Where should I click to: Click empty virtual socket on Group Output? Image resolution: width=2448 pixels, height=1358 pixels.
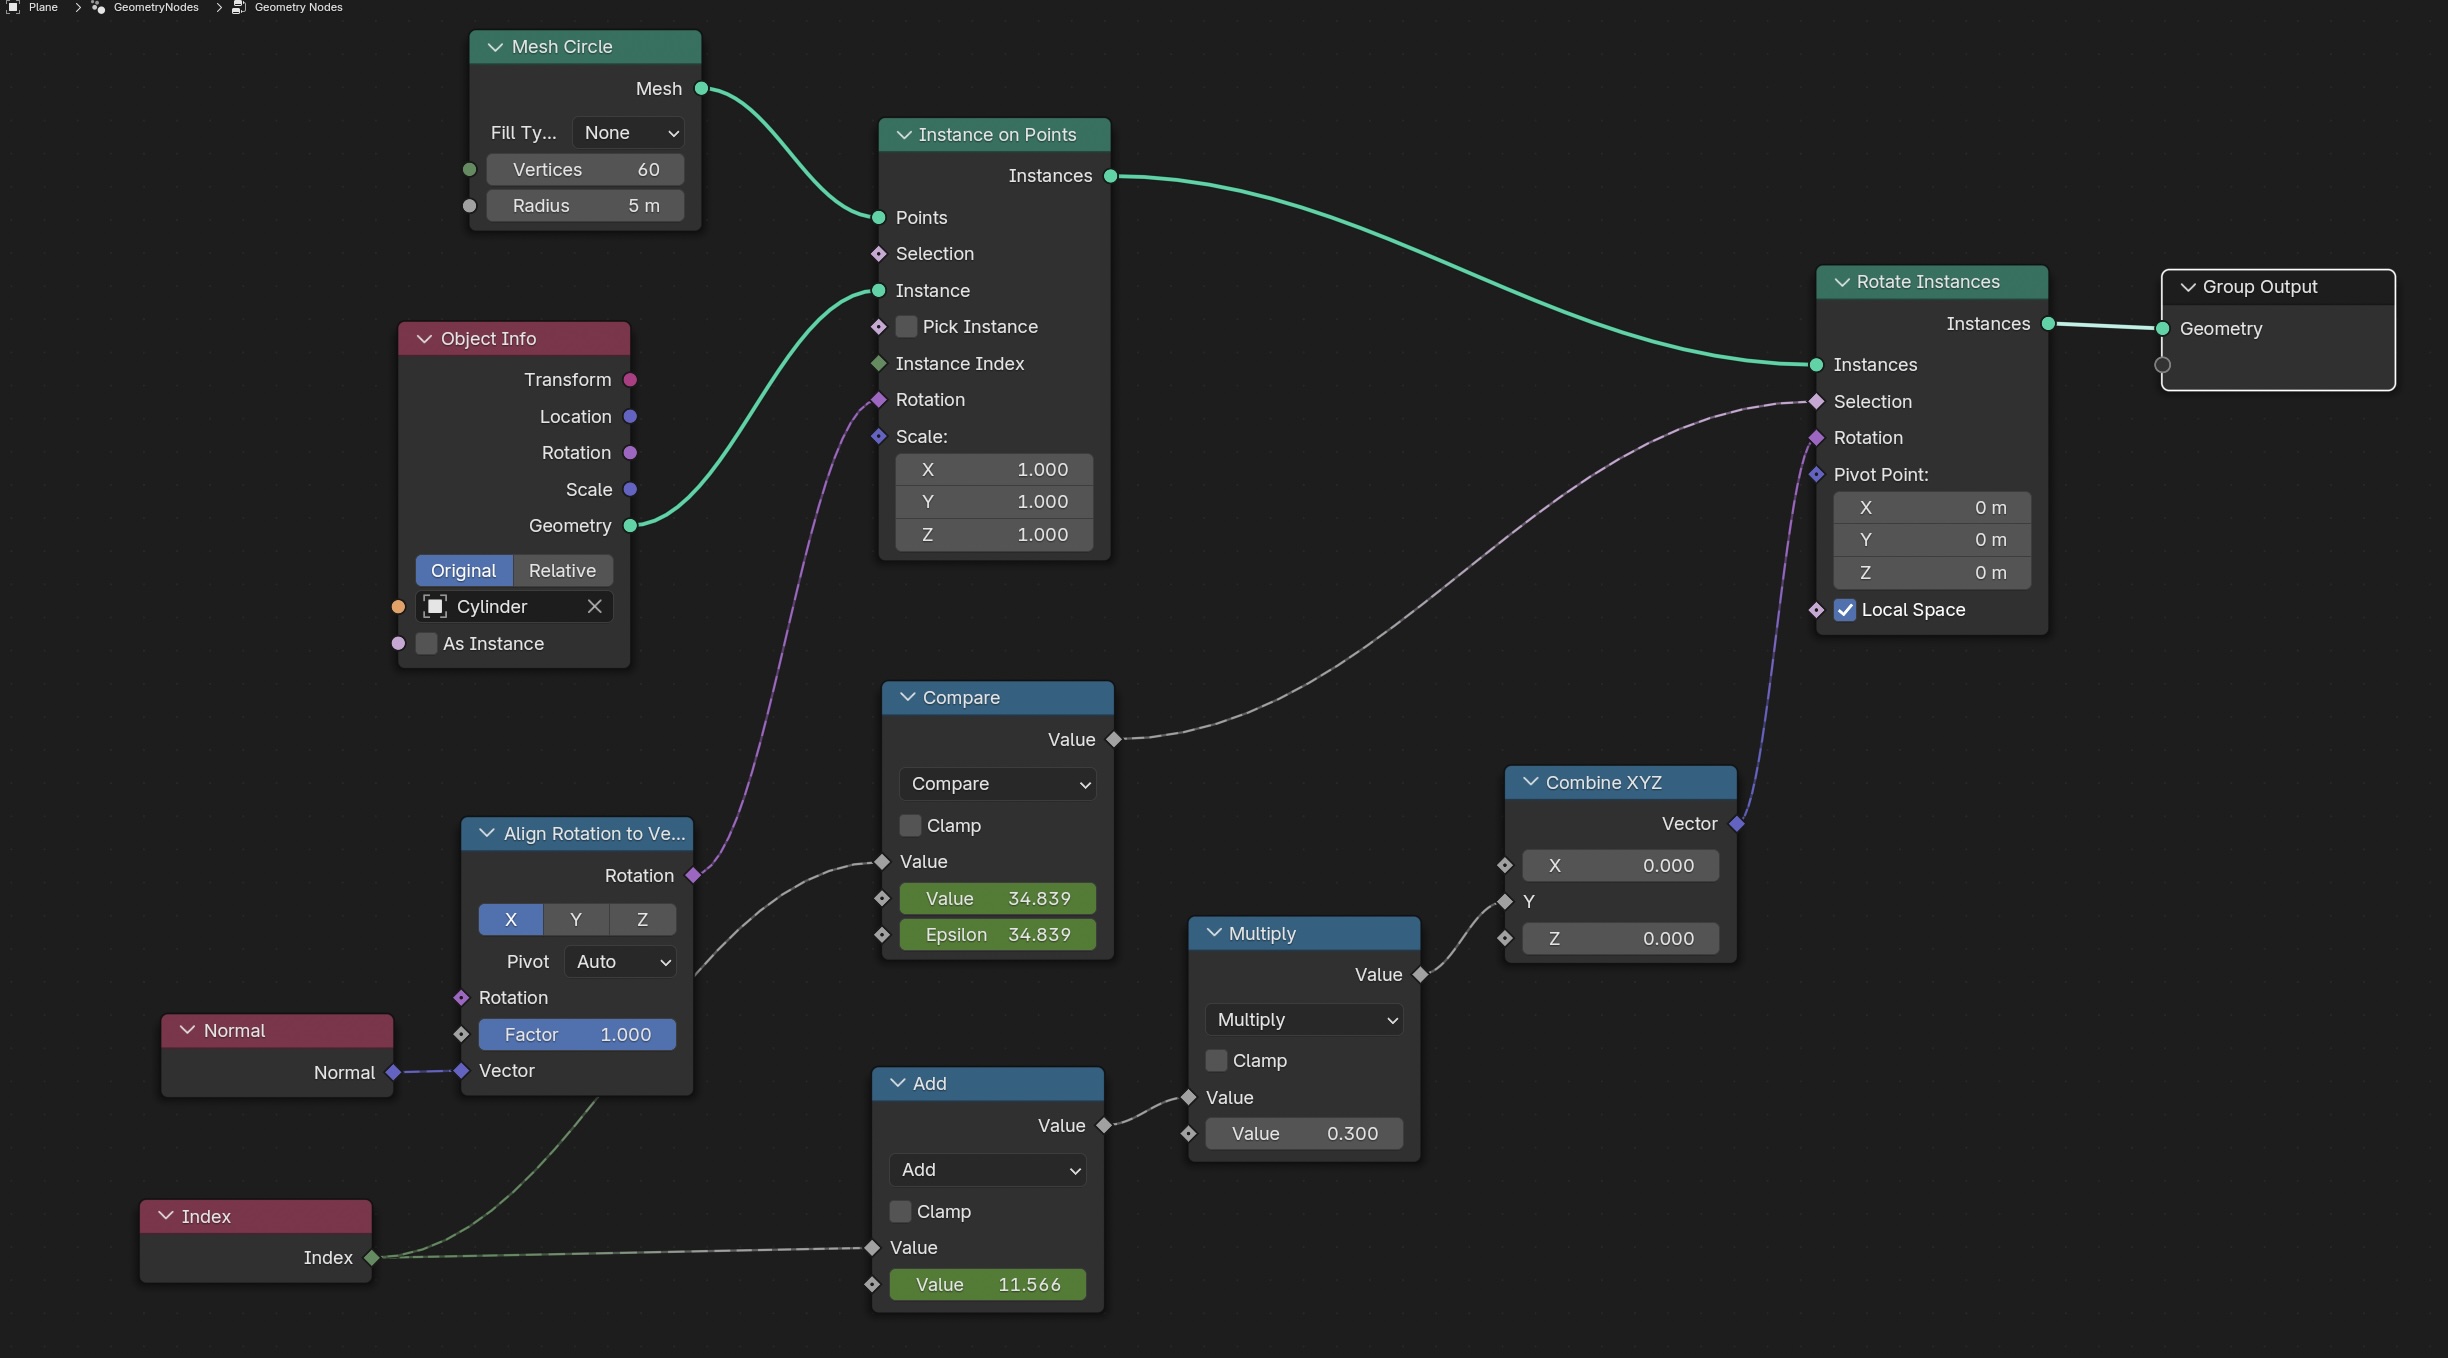2162,365
